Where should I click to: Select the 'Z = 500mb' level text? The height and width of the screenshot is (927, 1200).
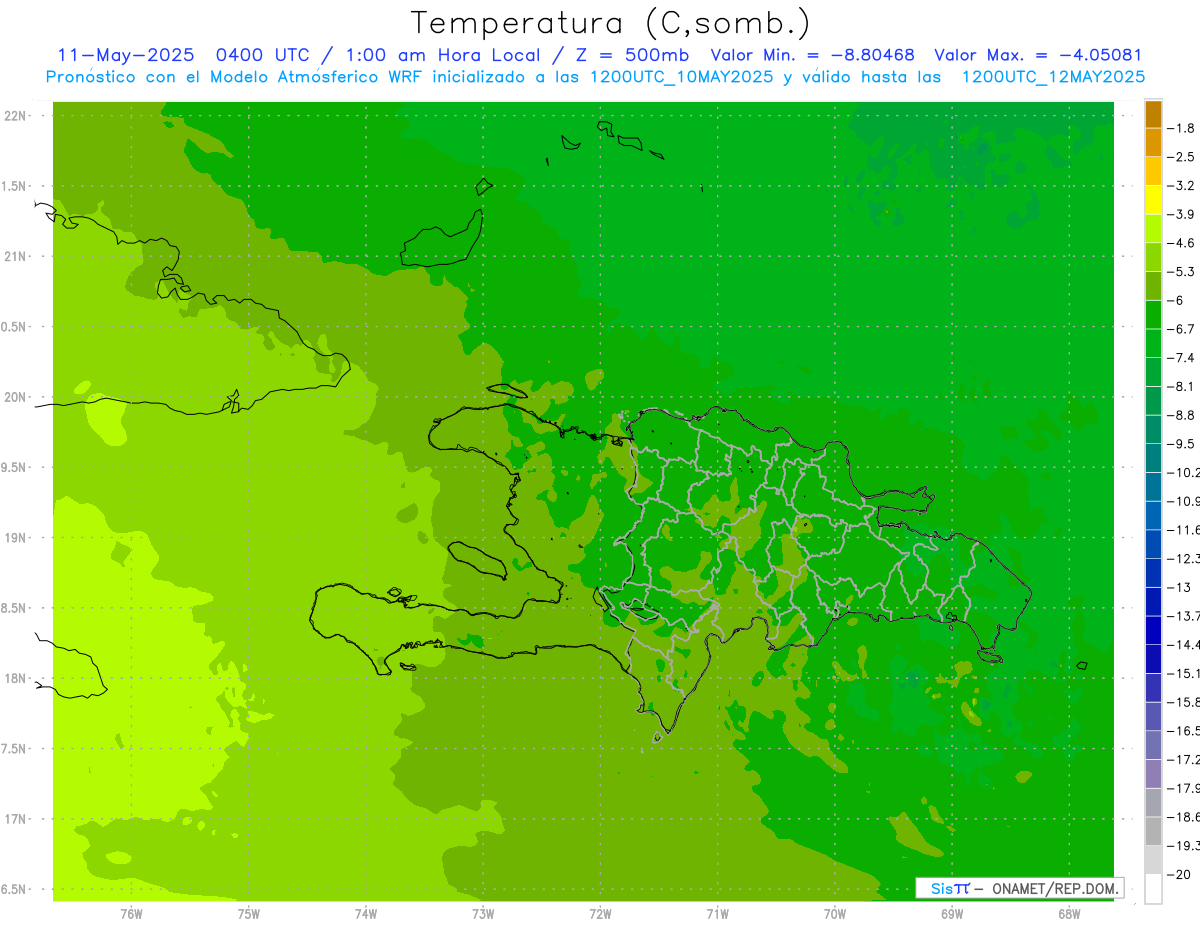(x=632, y=55)
